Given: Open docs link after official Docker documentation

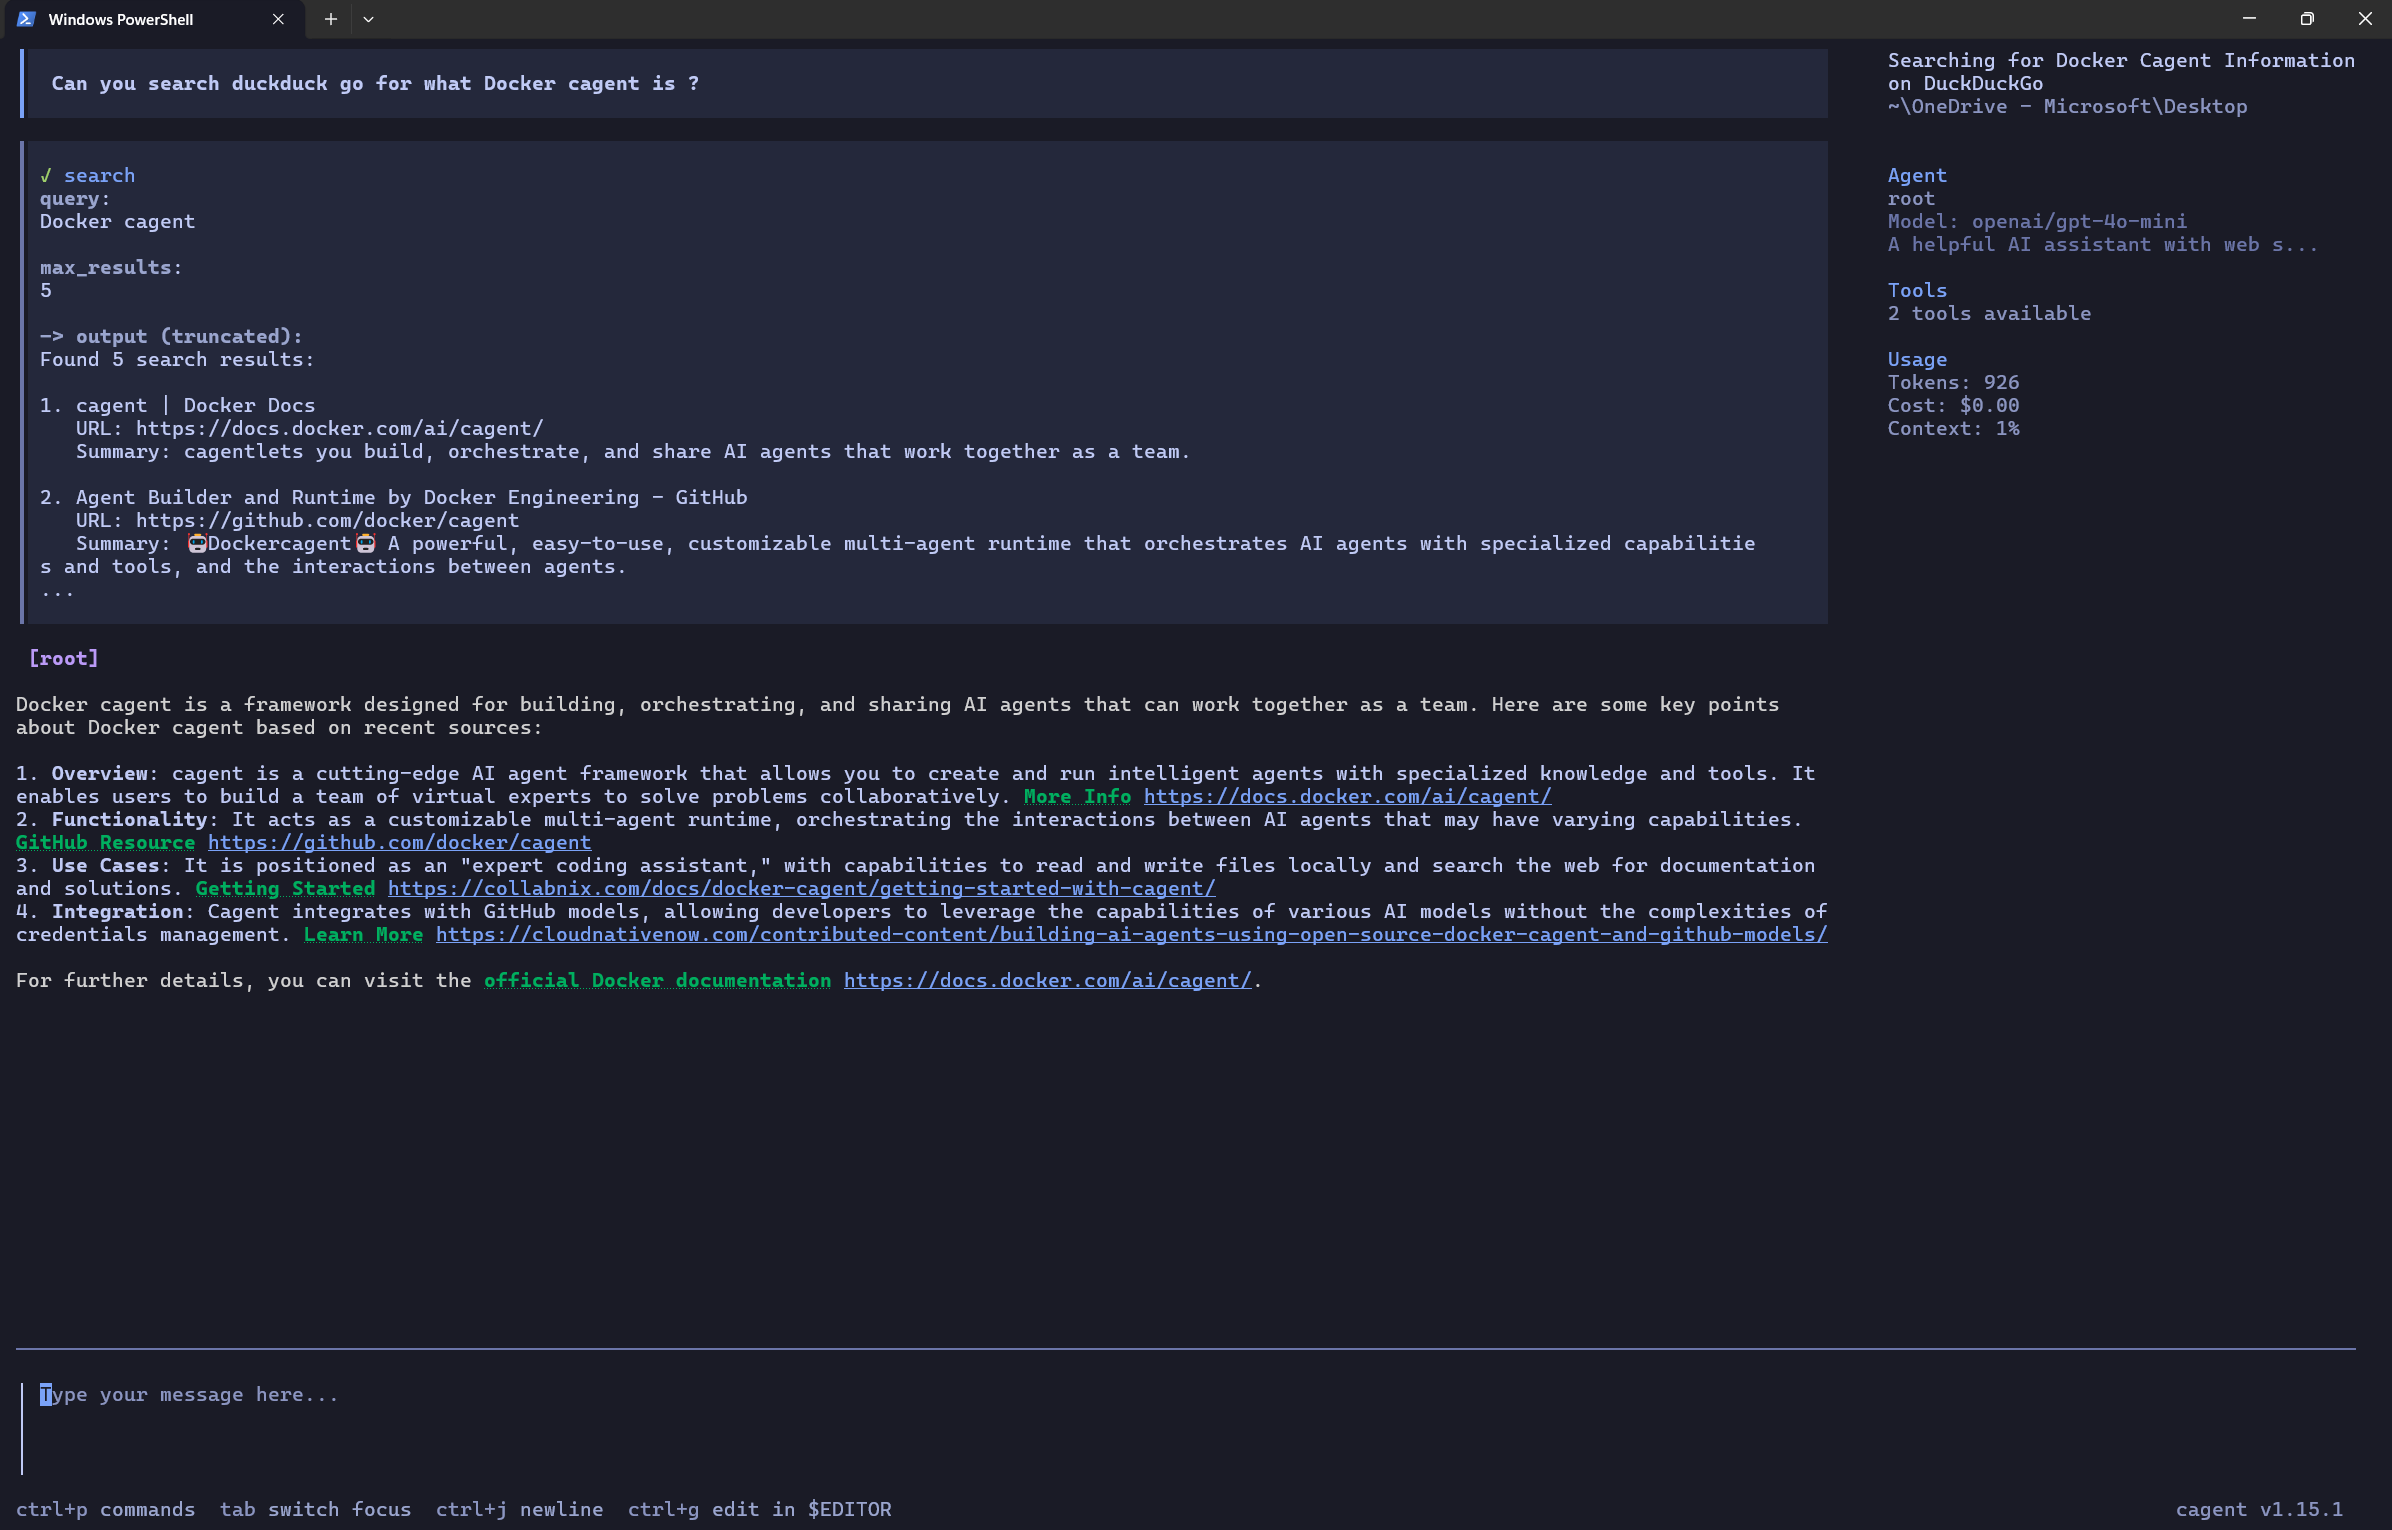Looking at the screenshot, I should coord(1047,981).
